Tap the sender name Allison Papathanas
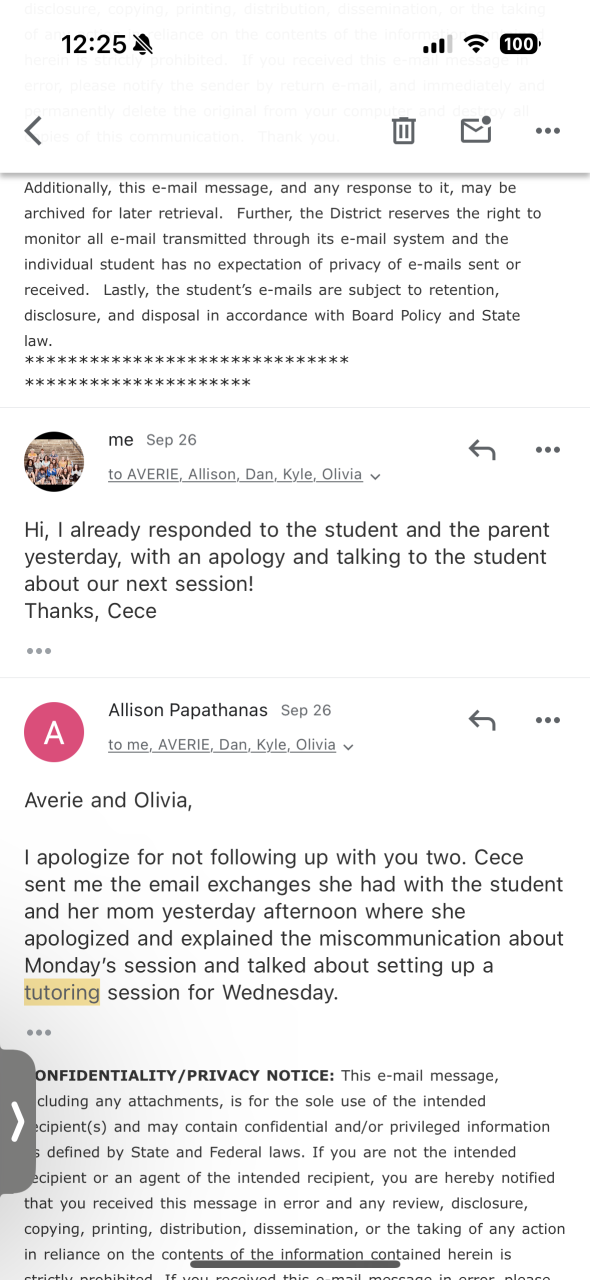This screenshot has width=590, height=1280. (x=188, y=710)
